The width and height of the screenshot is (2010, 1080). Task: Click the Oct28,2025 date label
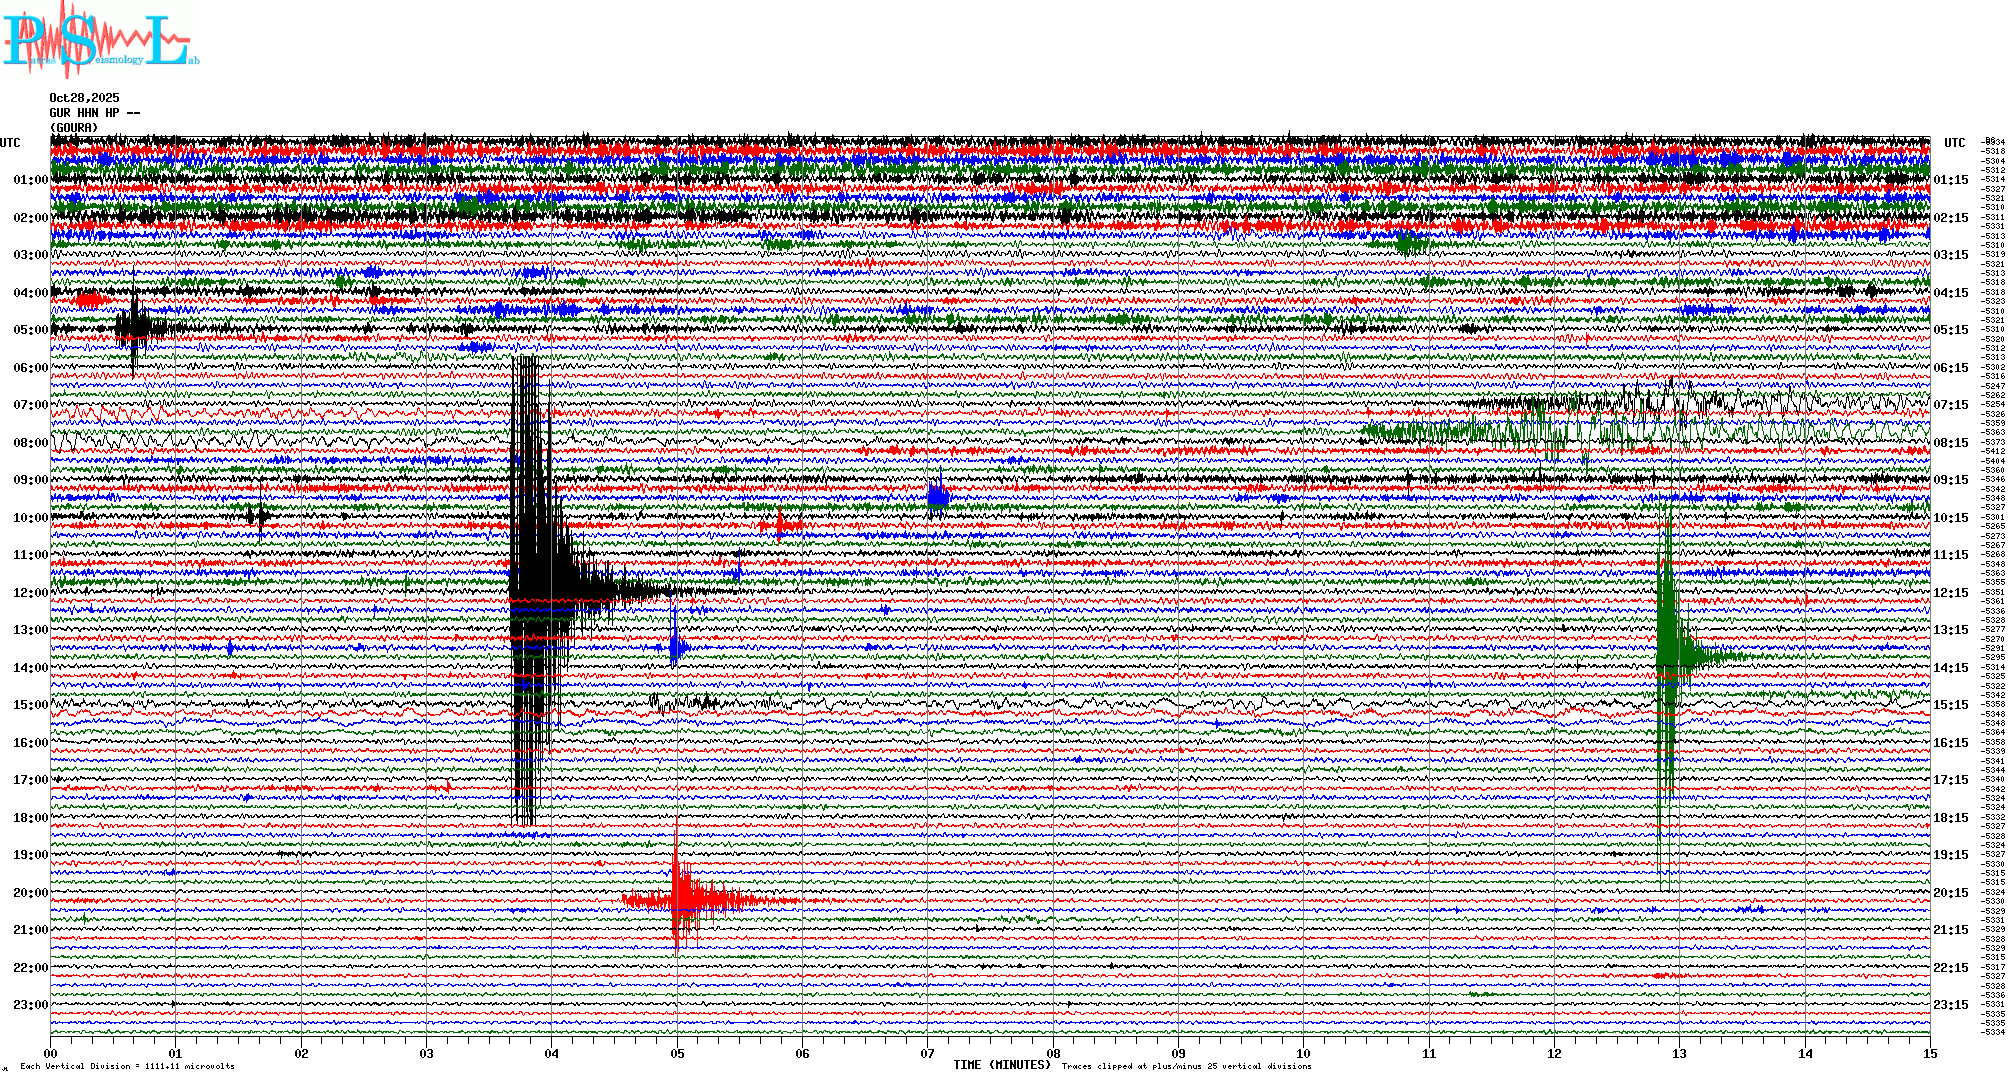(x=84, y=98)
